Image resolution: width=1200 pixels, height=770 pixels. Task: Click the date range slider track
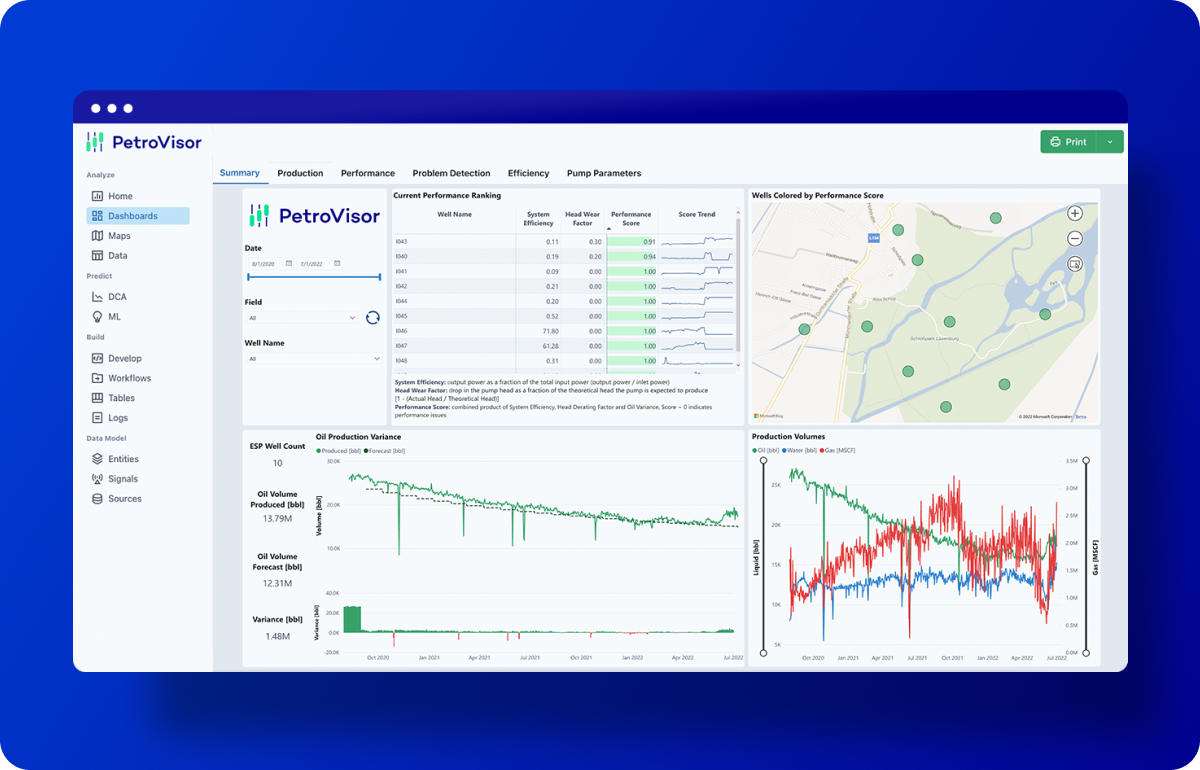(314, 277)
